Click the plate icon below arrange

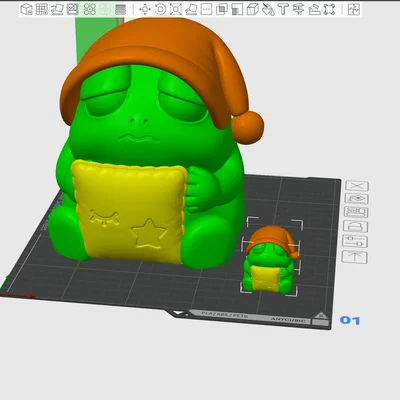[356, 227]
